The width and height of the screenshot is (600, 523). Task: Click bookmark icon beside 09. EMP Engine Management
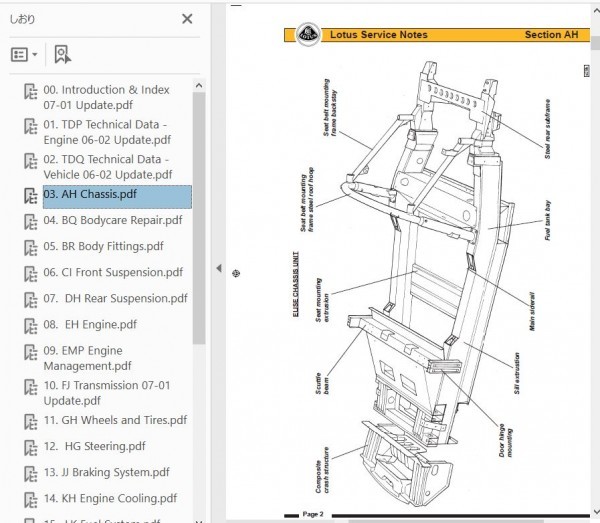[31, 352]
